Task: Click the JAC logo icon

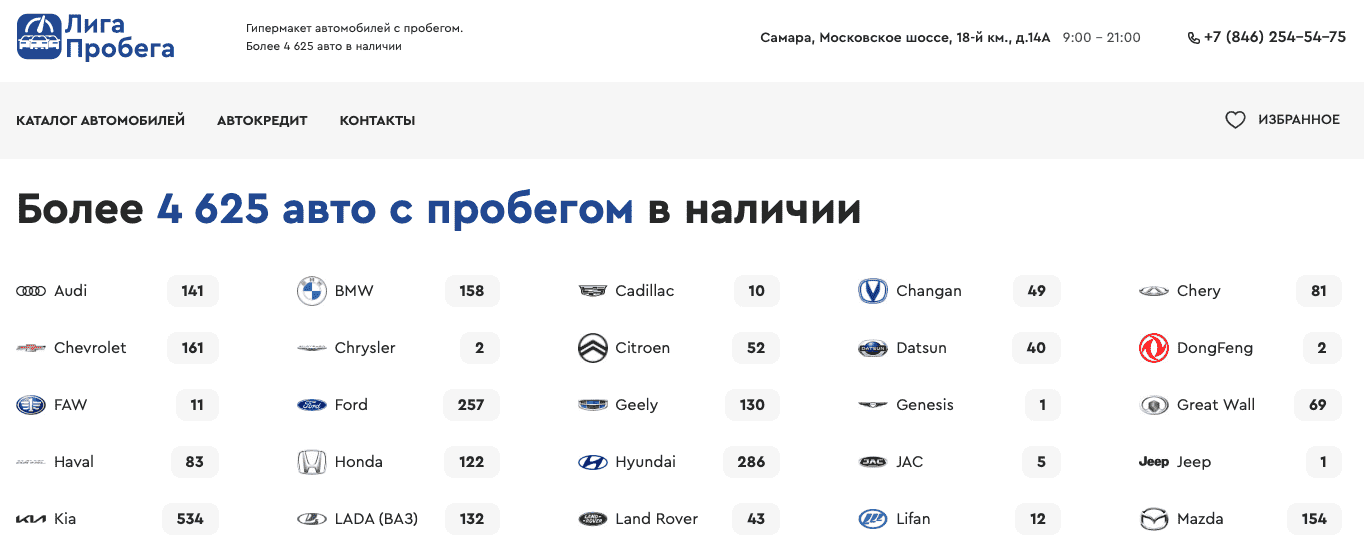Action: (x=873, y=462)
